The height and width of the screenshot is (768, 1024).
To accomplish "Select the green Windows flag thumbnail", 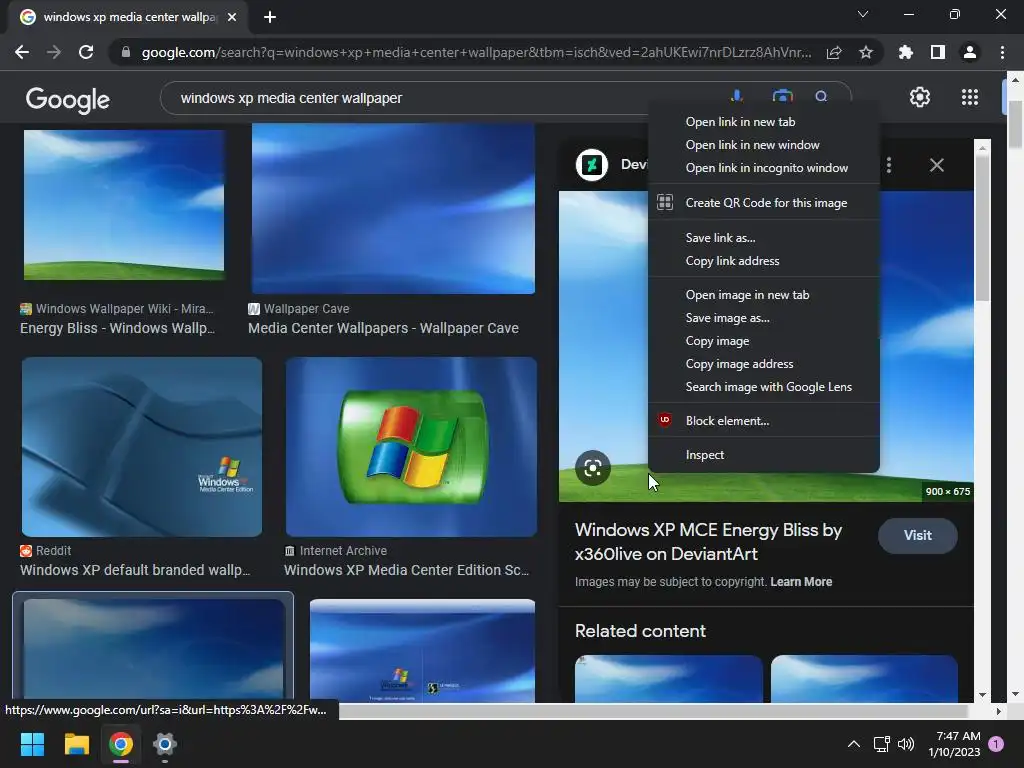I will [411, 447].
